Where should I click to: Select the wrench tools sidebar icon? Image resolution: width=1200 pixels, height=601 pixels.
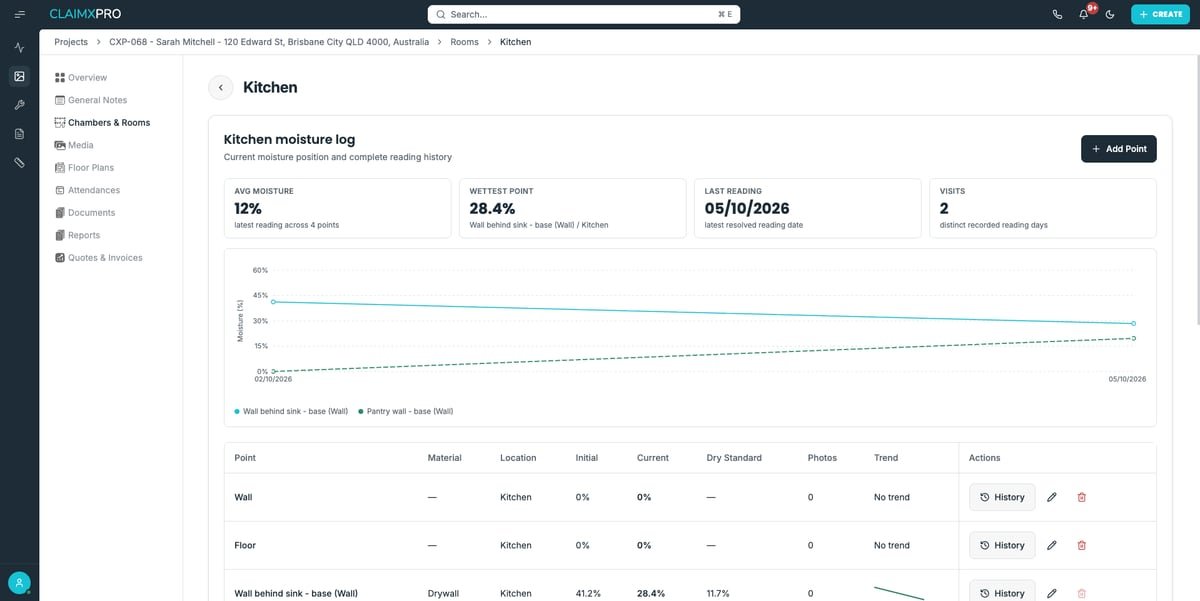(19, 105)
